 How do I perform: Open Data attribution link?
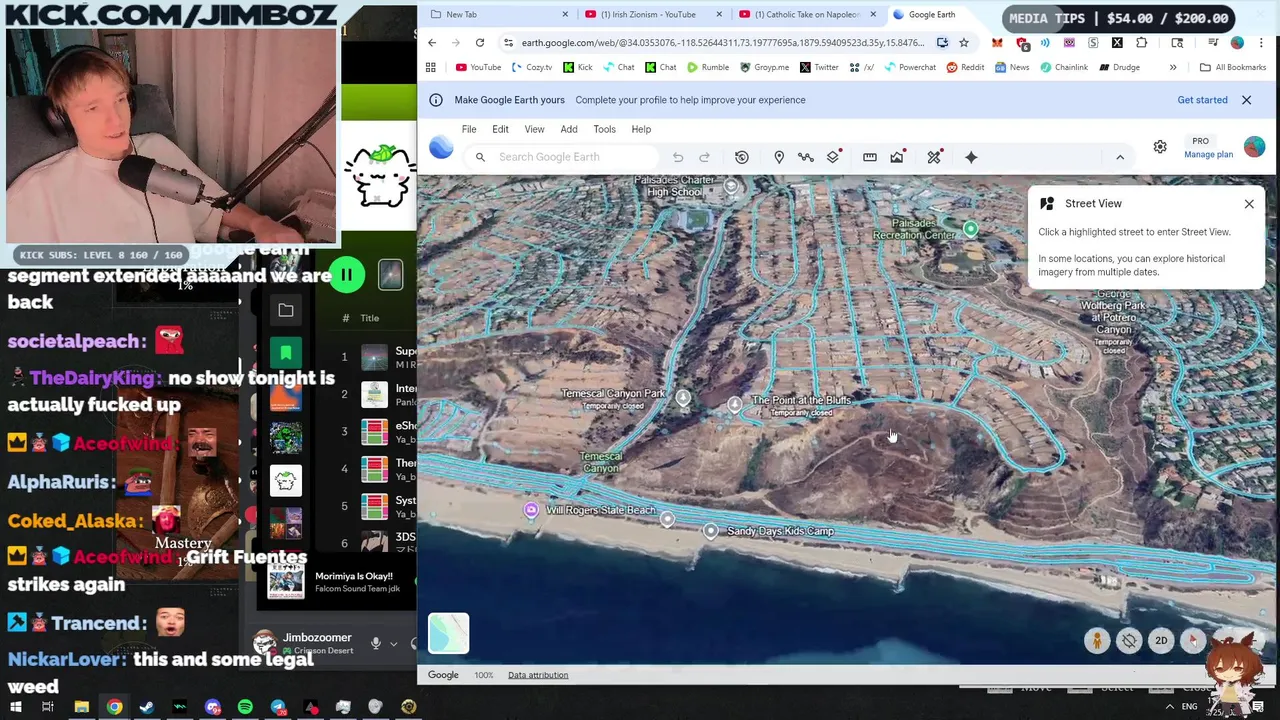(538, 675)
